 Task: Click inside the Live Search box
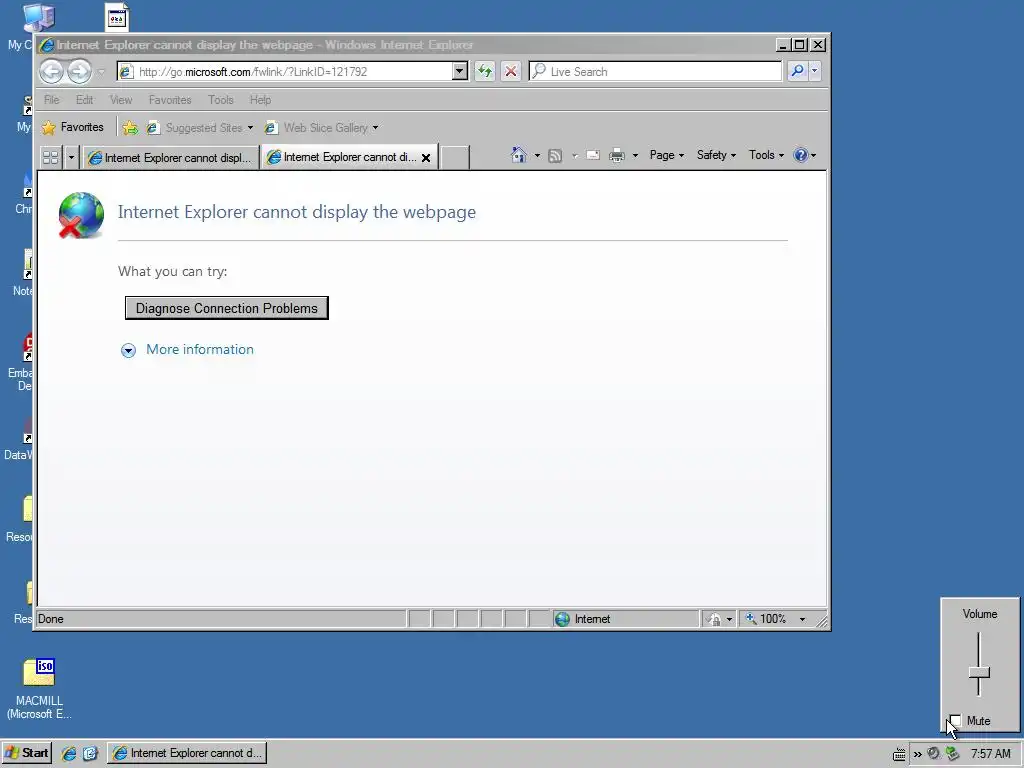point(655,71)
